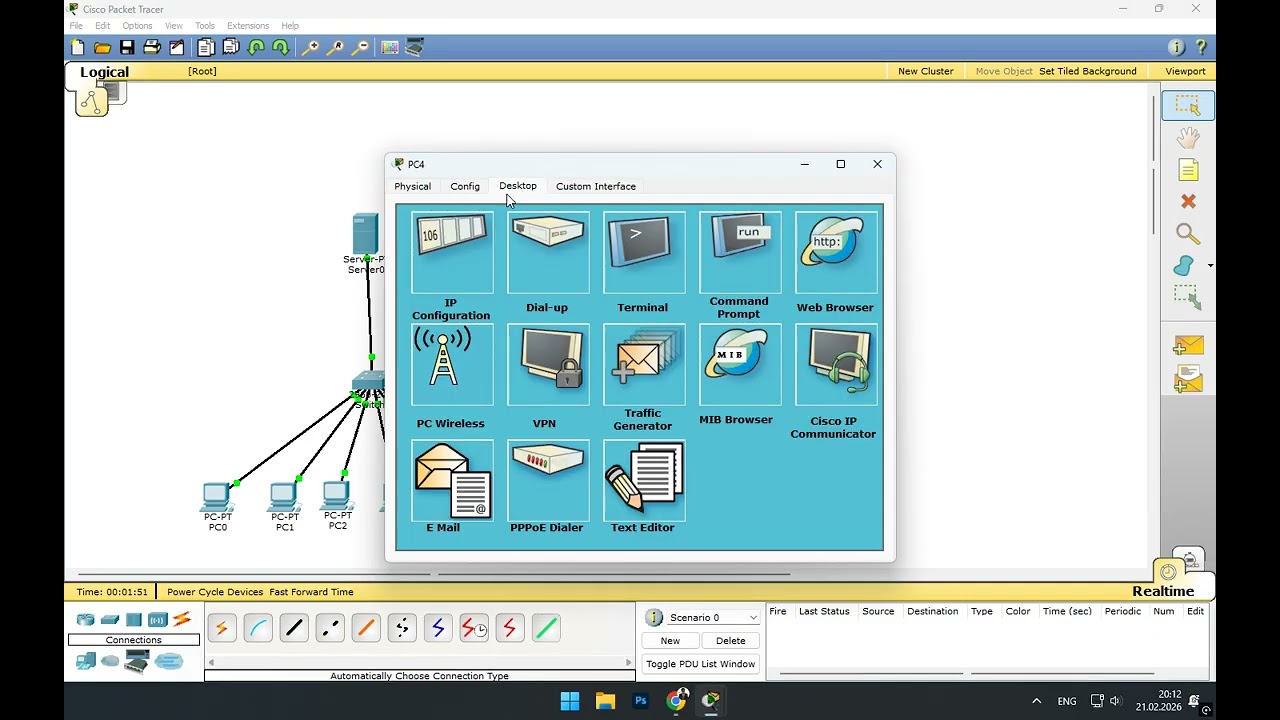Select the orange fiber cable
Viewport: 1280px width, 720px height.
point(366,628)
